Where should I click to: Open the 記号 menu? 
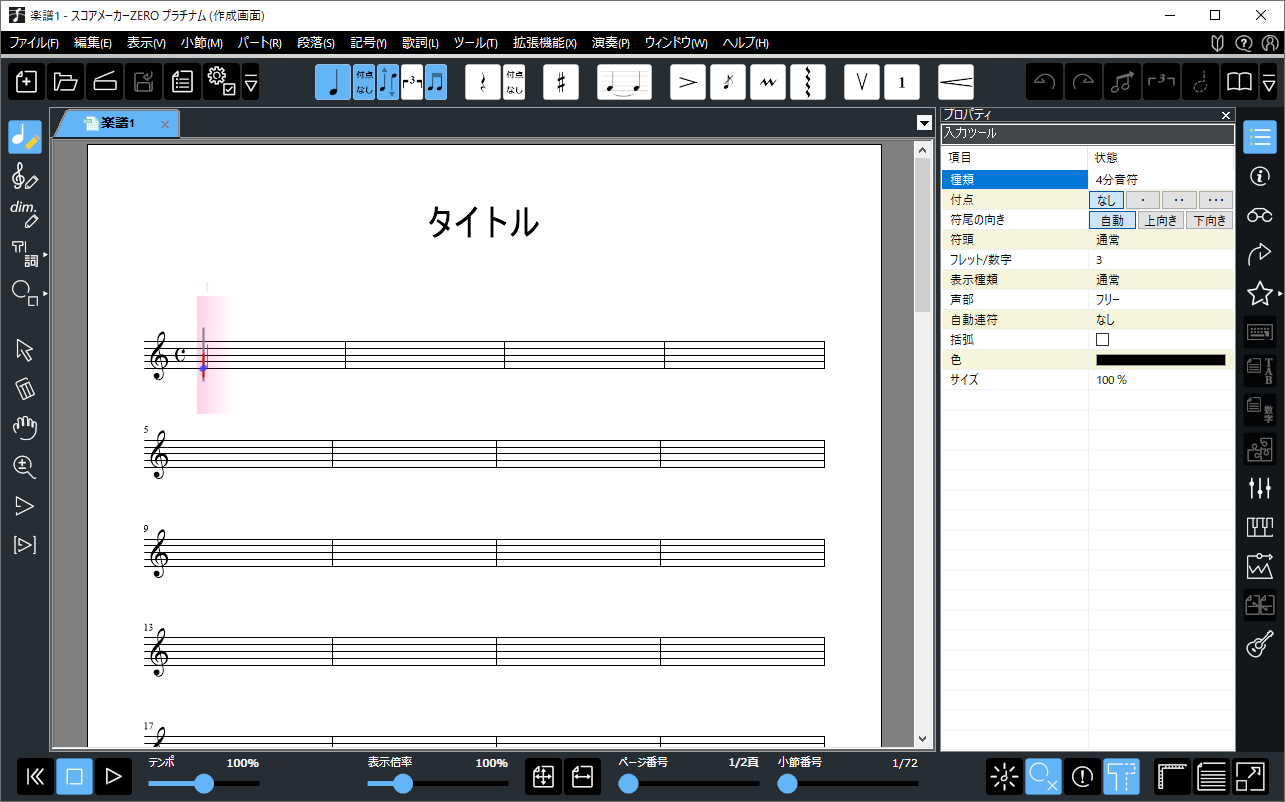click(x=368, y=43)
